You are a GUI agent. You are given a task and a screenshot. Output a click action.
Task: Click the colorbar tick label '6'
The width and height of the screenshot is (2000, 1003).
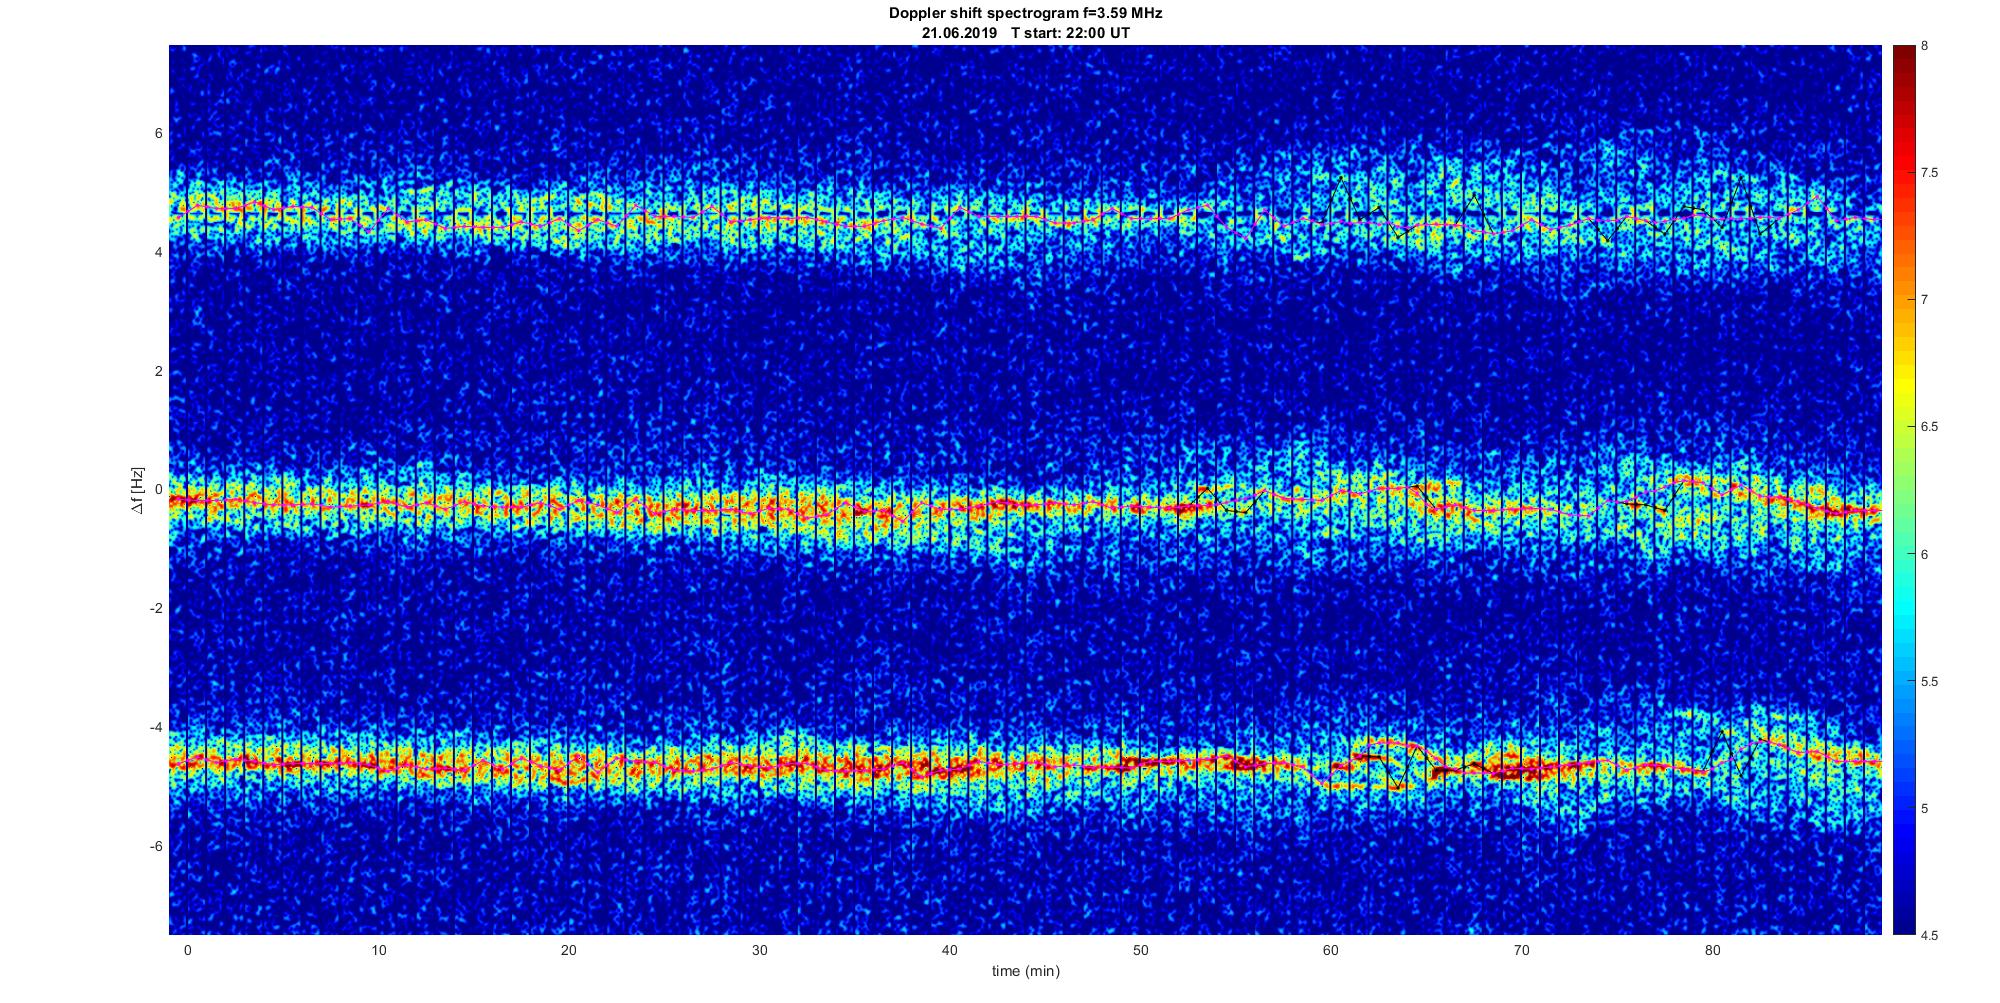(x=1925, y=554)
